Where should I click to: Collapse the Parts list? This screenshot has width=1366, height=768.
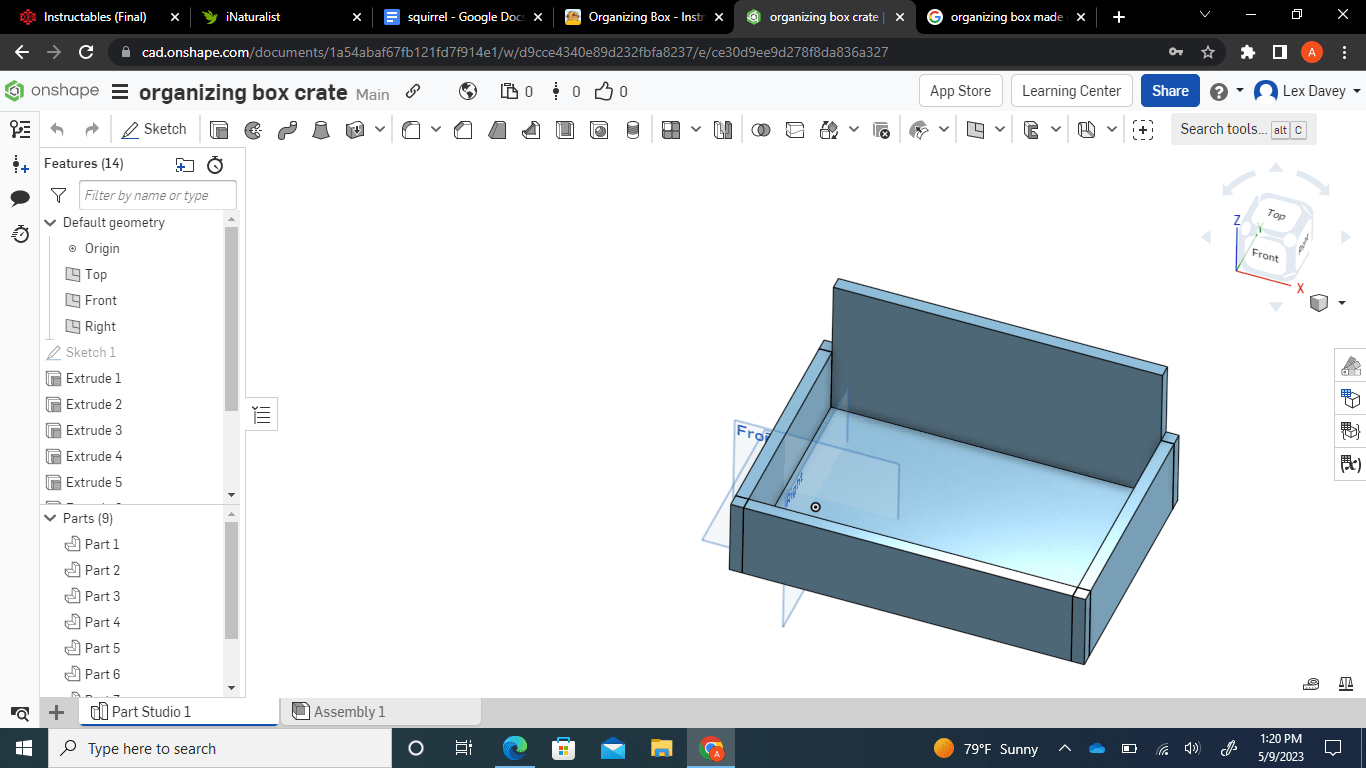[50, 518]
